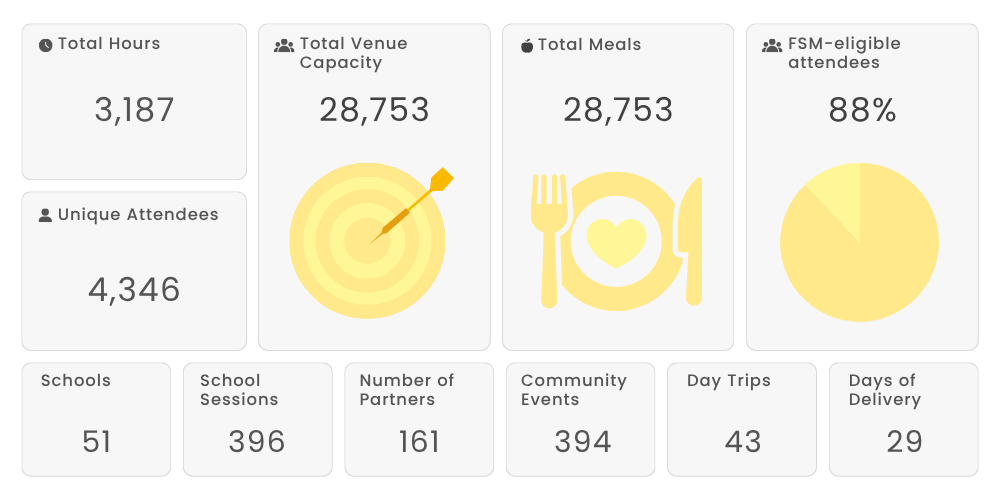
Task: Click the heart on the plate graphic
Action: pyautogui.click(x=616, y=242)
